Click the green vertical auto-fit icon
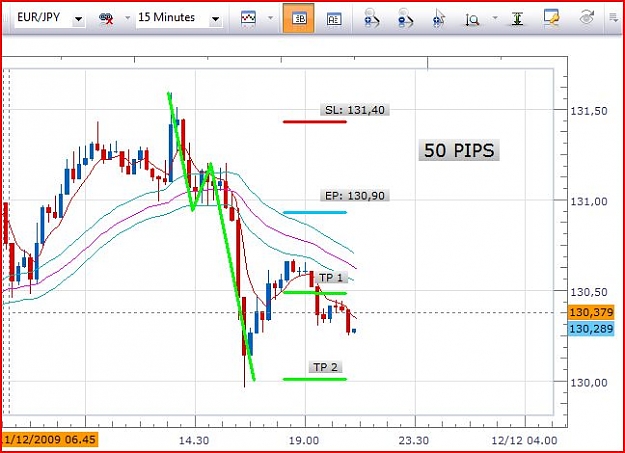 pyautogui.click(x=517, y=19)
